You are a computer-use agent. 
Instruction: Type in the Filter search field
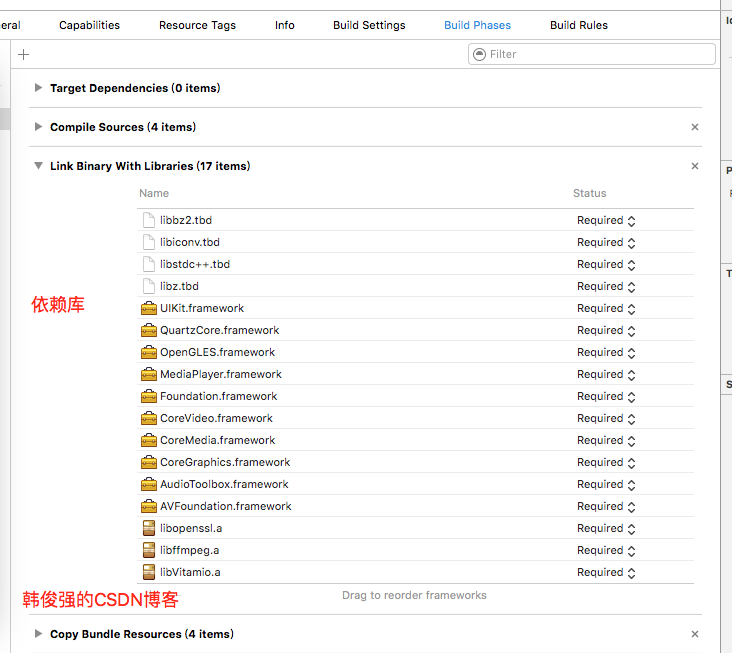point(600,54)
